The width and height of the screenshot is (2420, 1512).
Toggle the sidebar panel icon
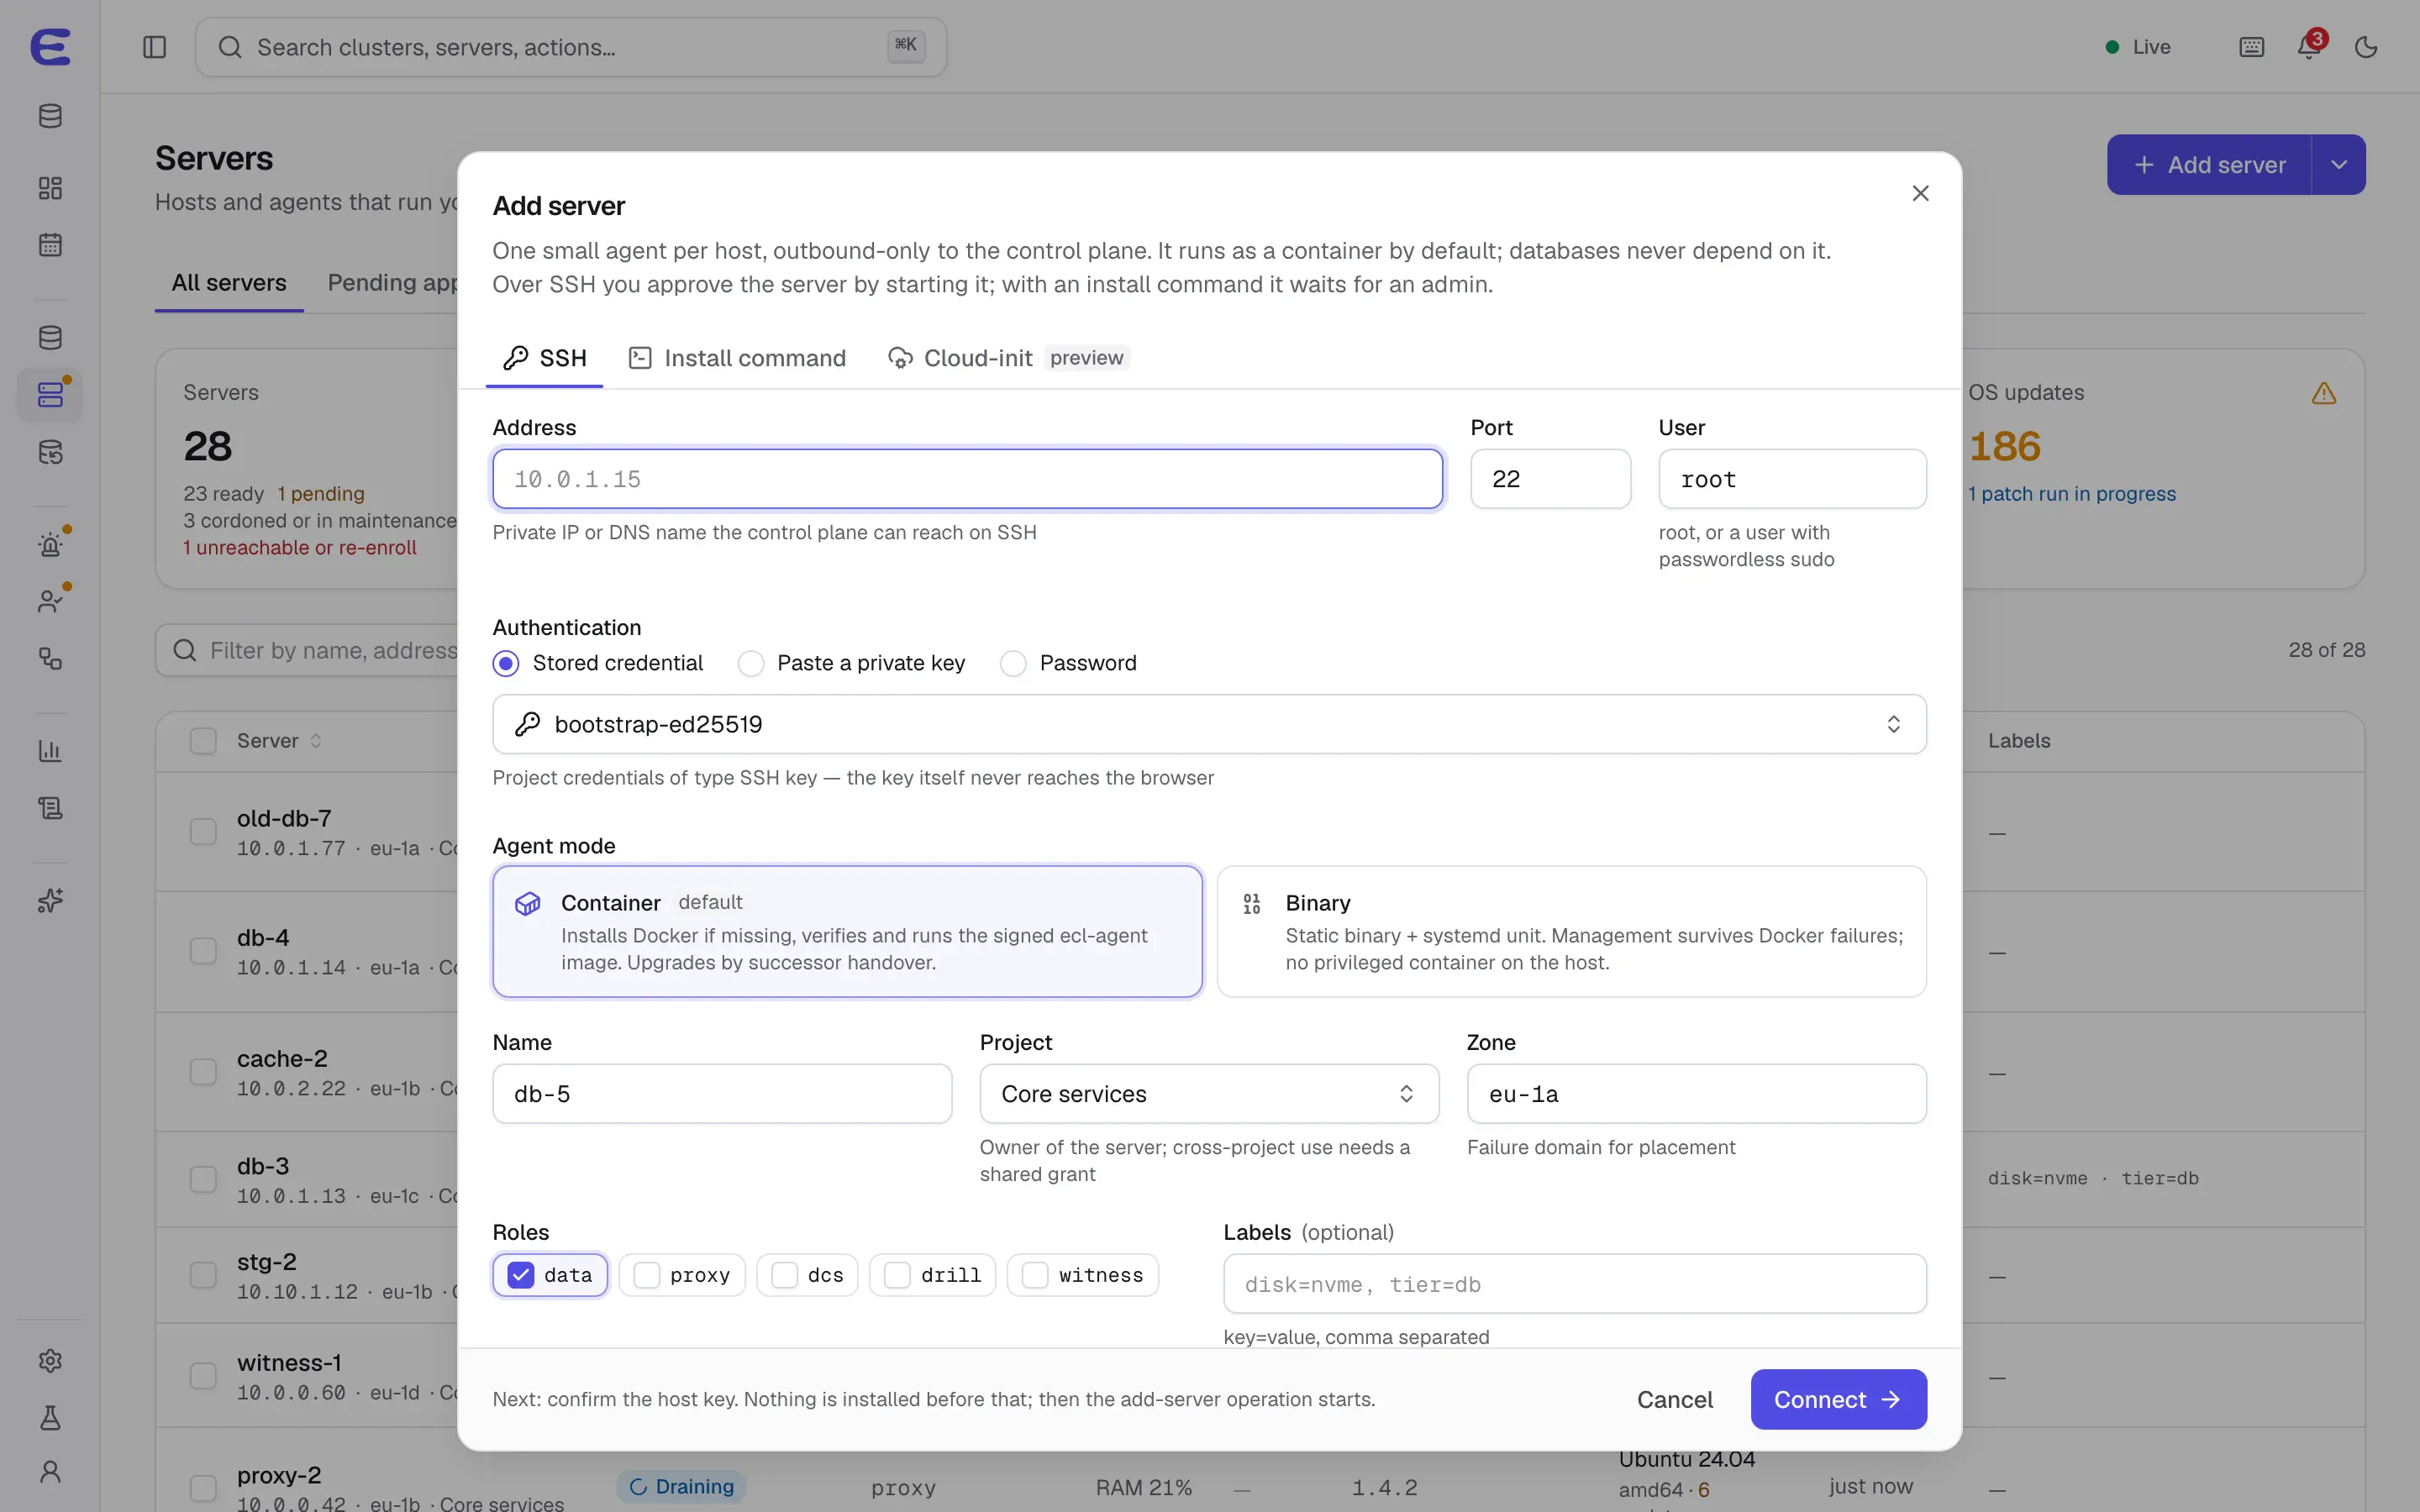154,47
